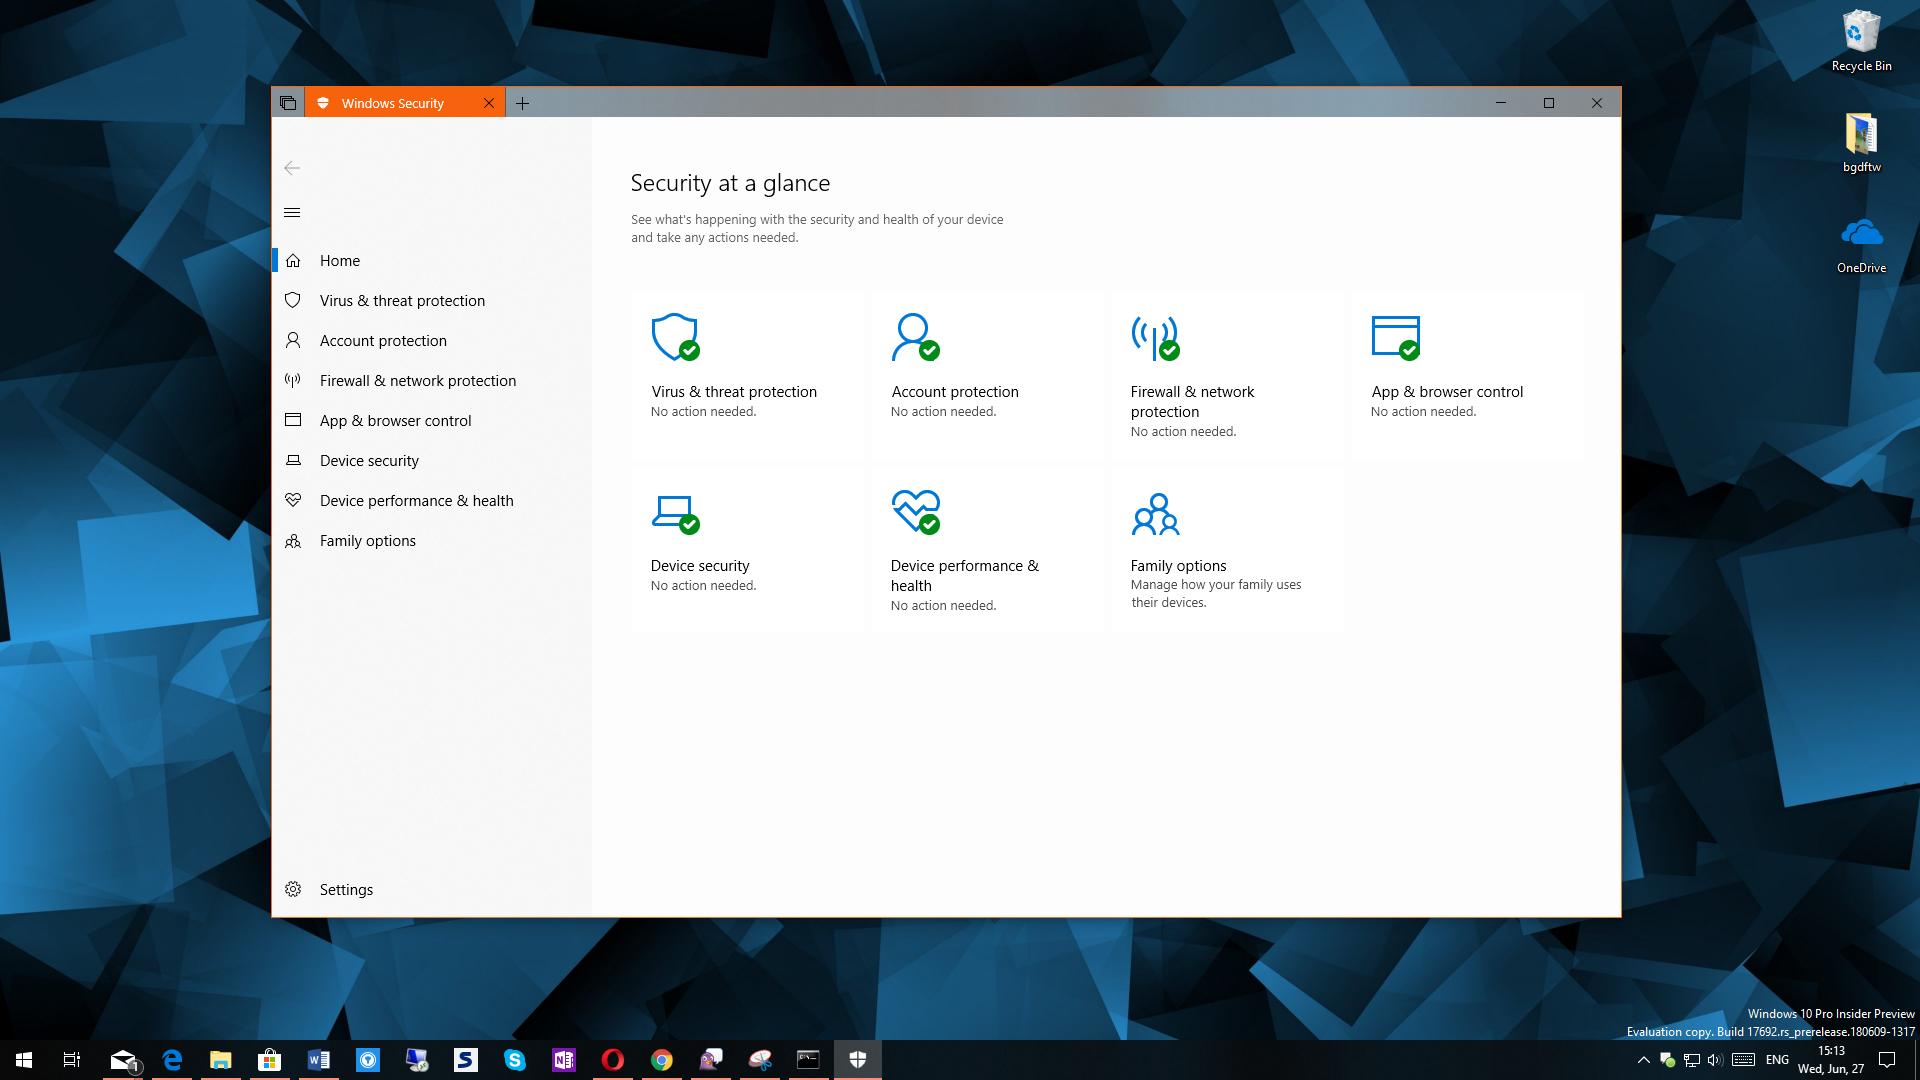Select Family options in the sidebar
Image resolution: width=1920 pixels, height=1080 pixels.
pos(432,540)
